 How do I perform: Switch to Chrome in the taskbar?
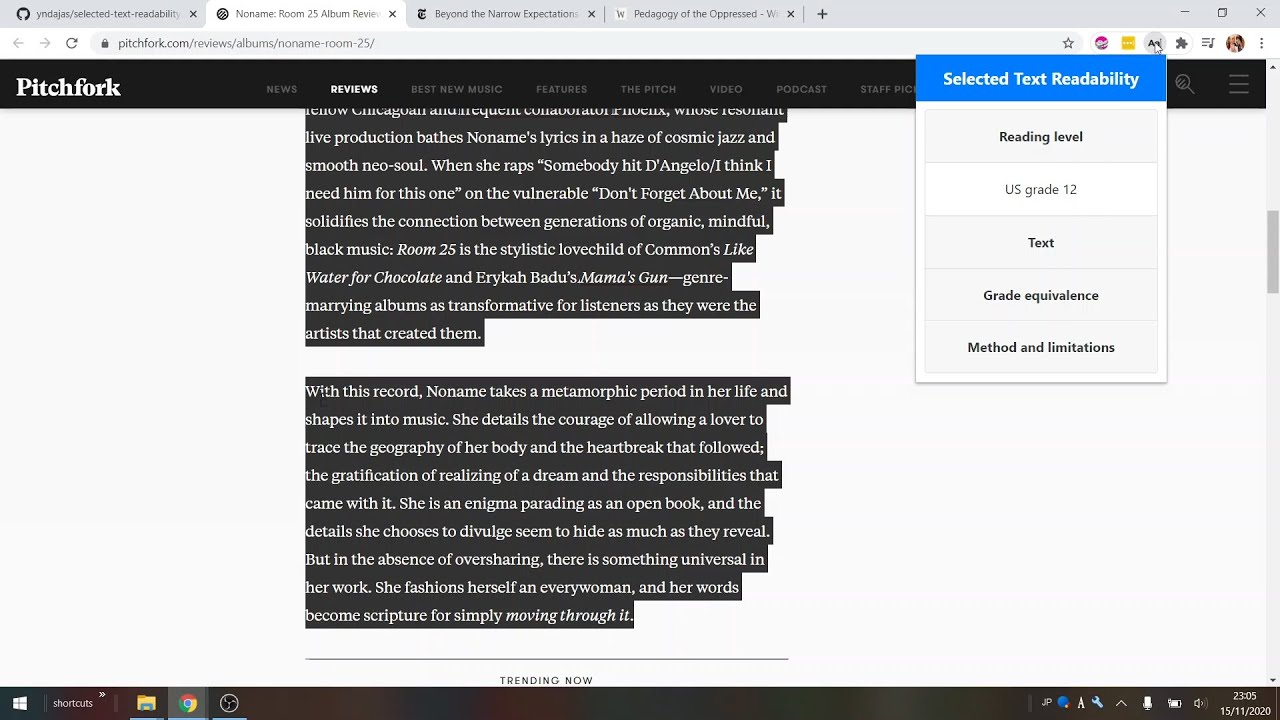[x=187, y=703]
